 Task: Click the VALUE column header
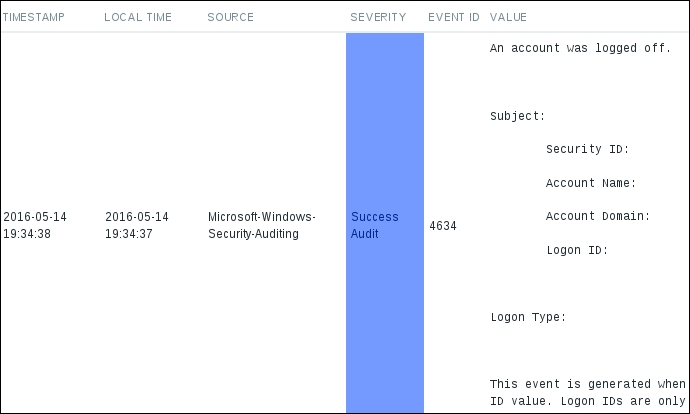[x=508, y=17]
